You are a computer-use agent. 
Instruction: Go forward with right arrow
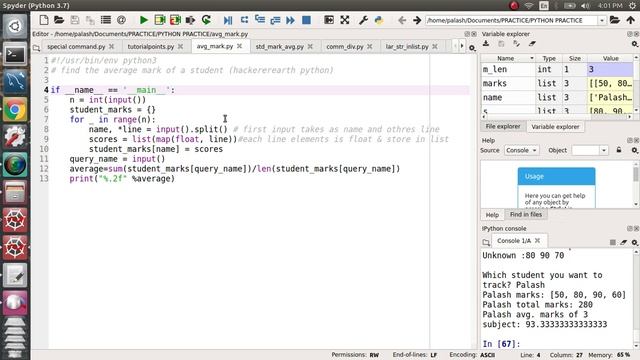[417, 20]
